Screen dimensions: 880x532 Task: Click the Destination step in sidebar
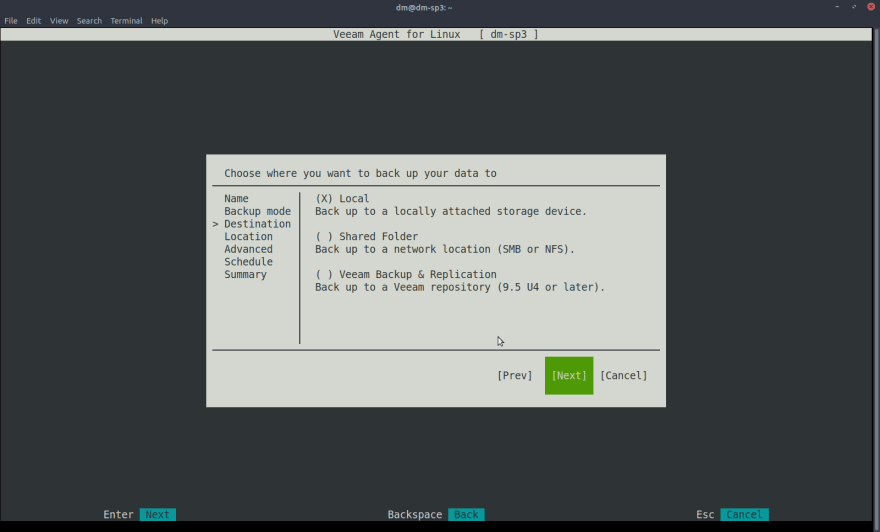(x=258, y=224)
